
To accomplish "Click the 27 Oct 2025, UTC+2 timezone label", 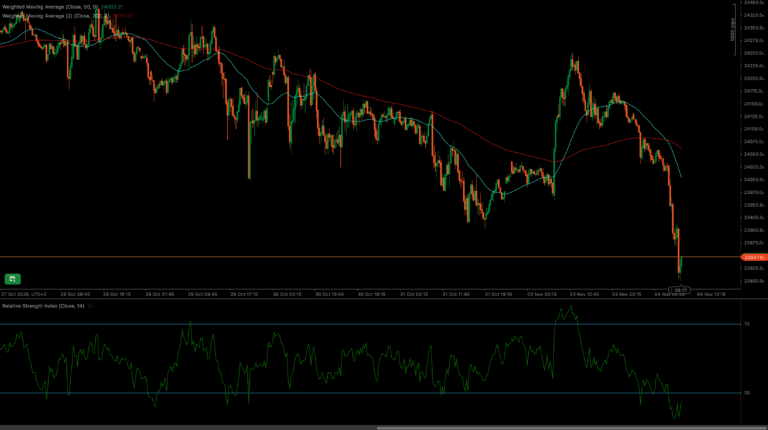I will (23, 295).
